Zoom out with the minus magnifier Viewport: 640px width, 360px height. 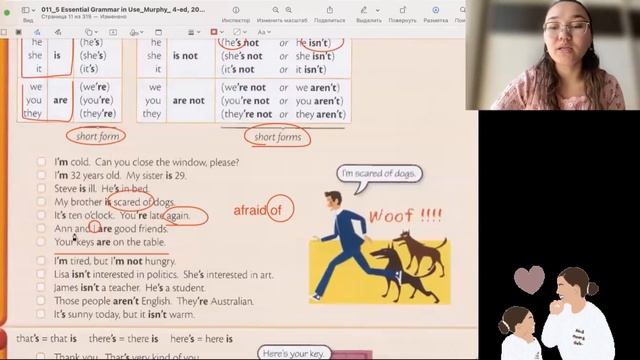coord(276,10)
